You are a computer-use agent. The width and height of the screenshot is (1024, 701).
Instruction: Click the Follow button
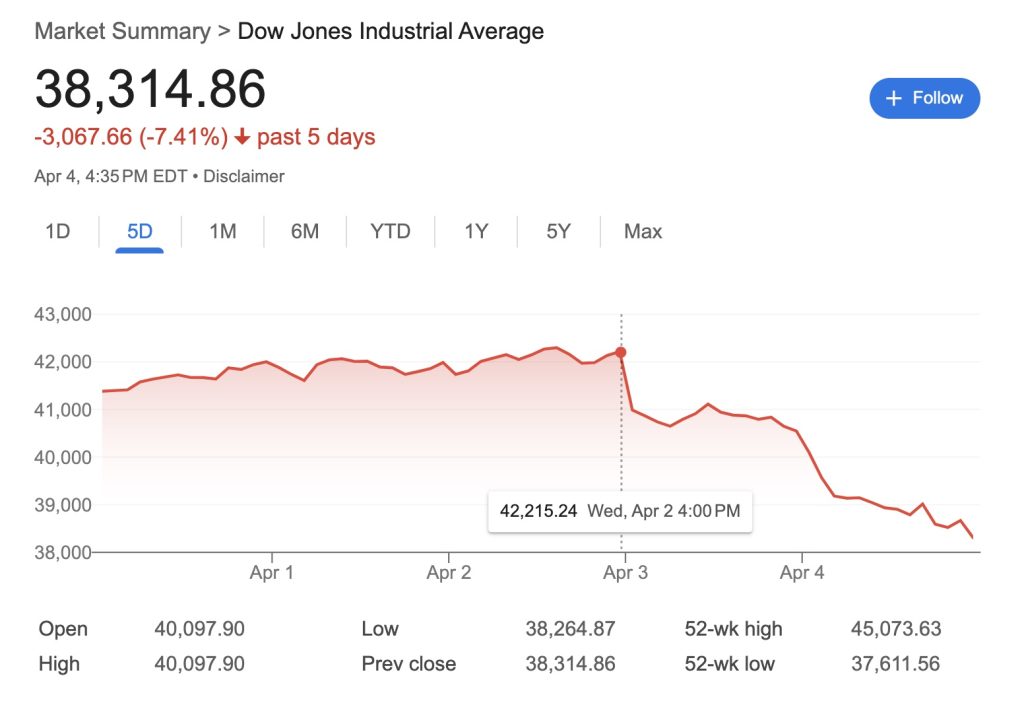point(924,98)
